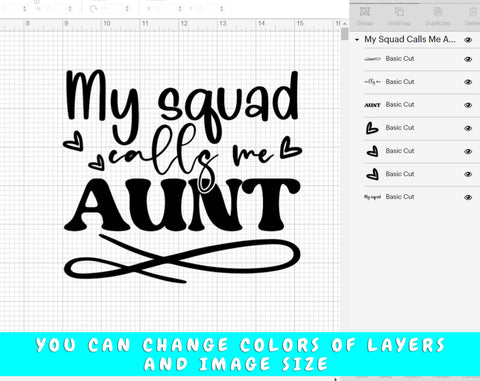Viewport: 480px width, 381px height.
Task: Click the X position stepper arrows
Action: pos(180,9)
